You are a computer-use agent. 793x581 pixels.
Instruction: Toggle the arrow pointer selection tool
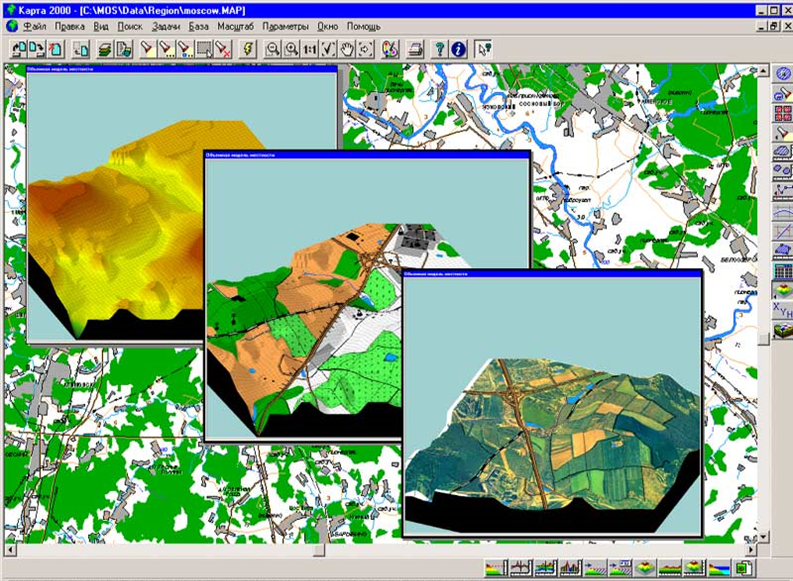484,48
